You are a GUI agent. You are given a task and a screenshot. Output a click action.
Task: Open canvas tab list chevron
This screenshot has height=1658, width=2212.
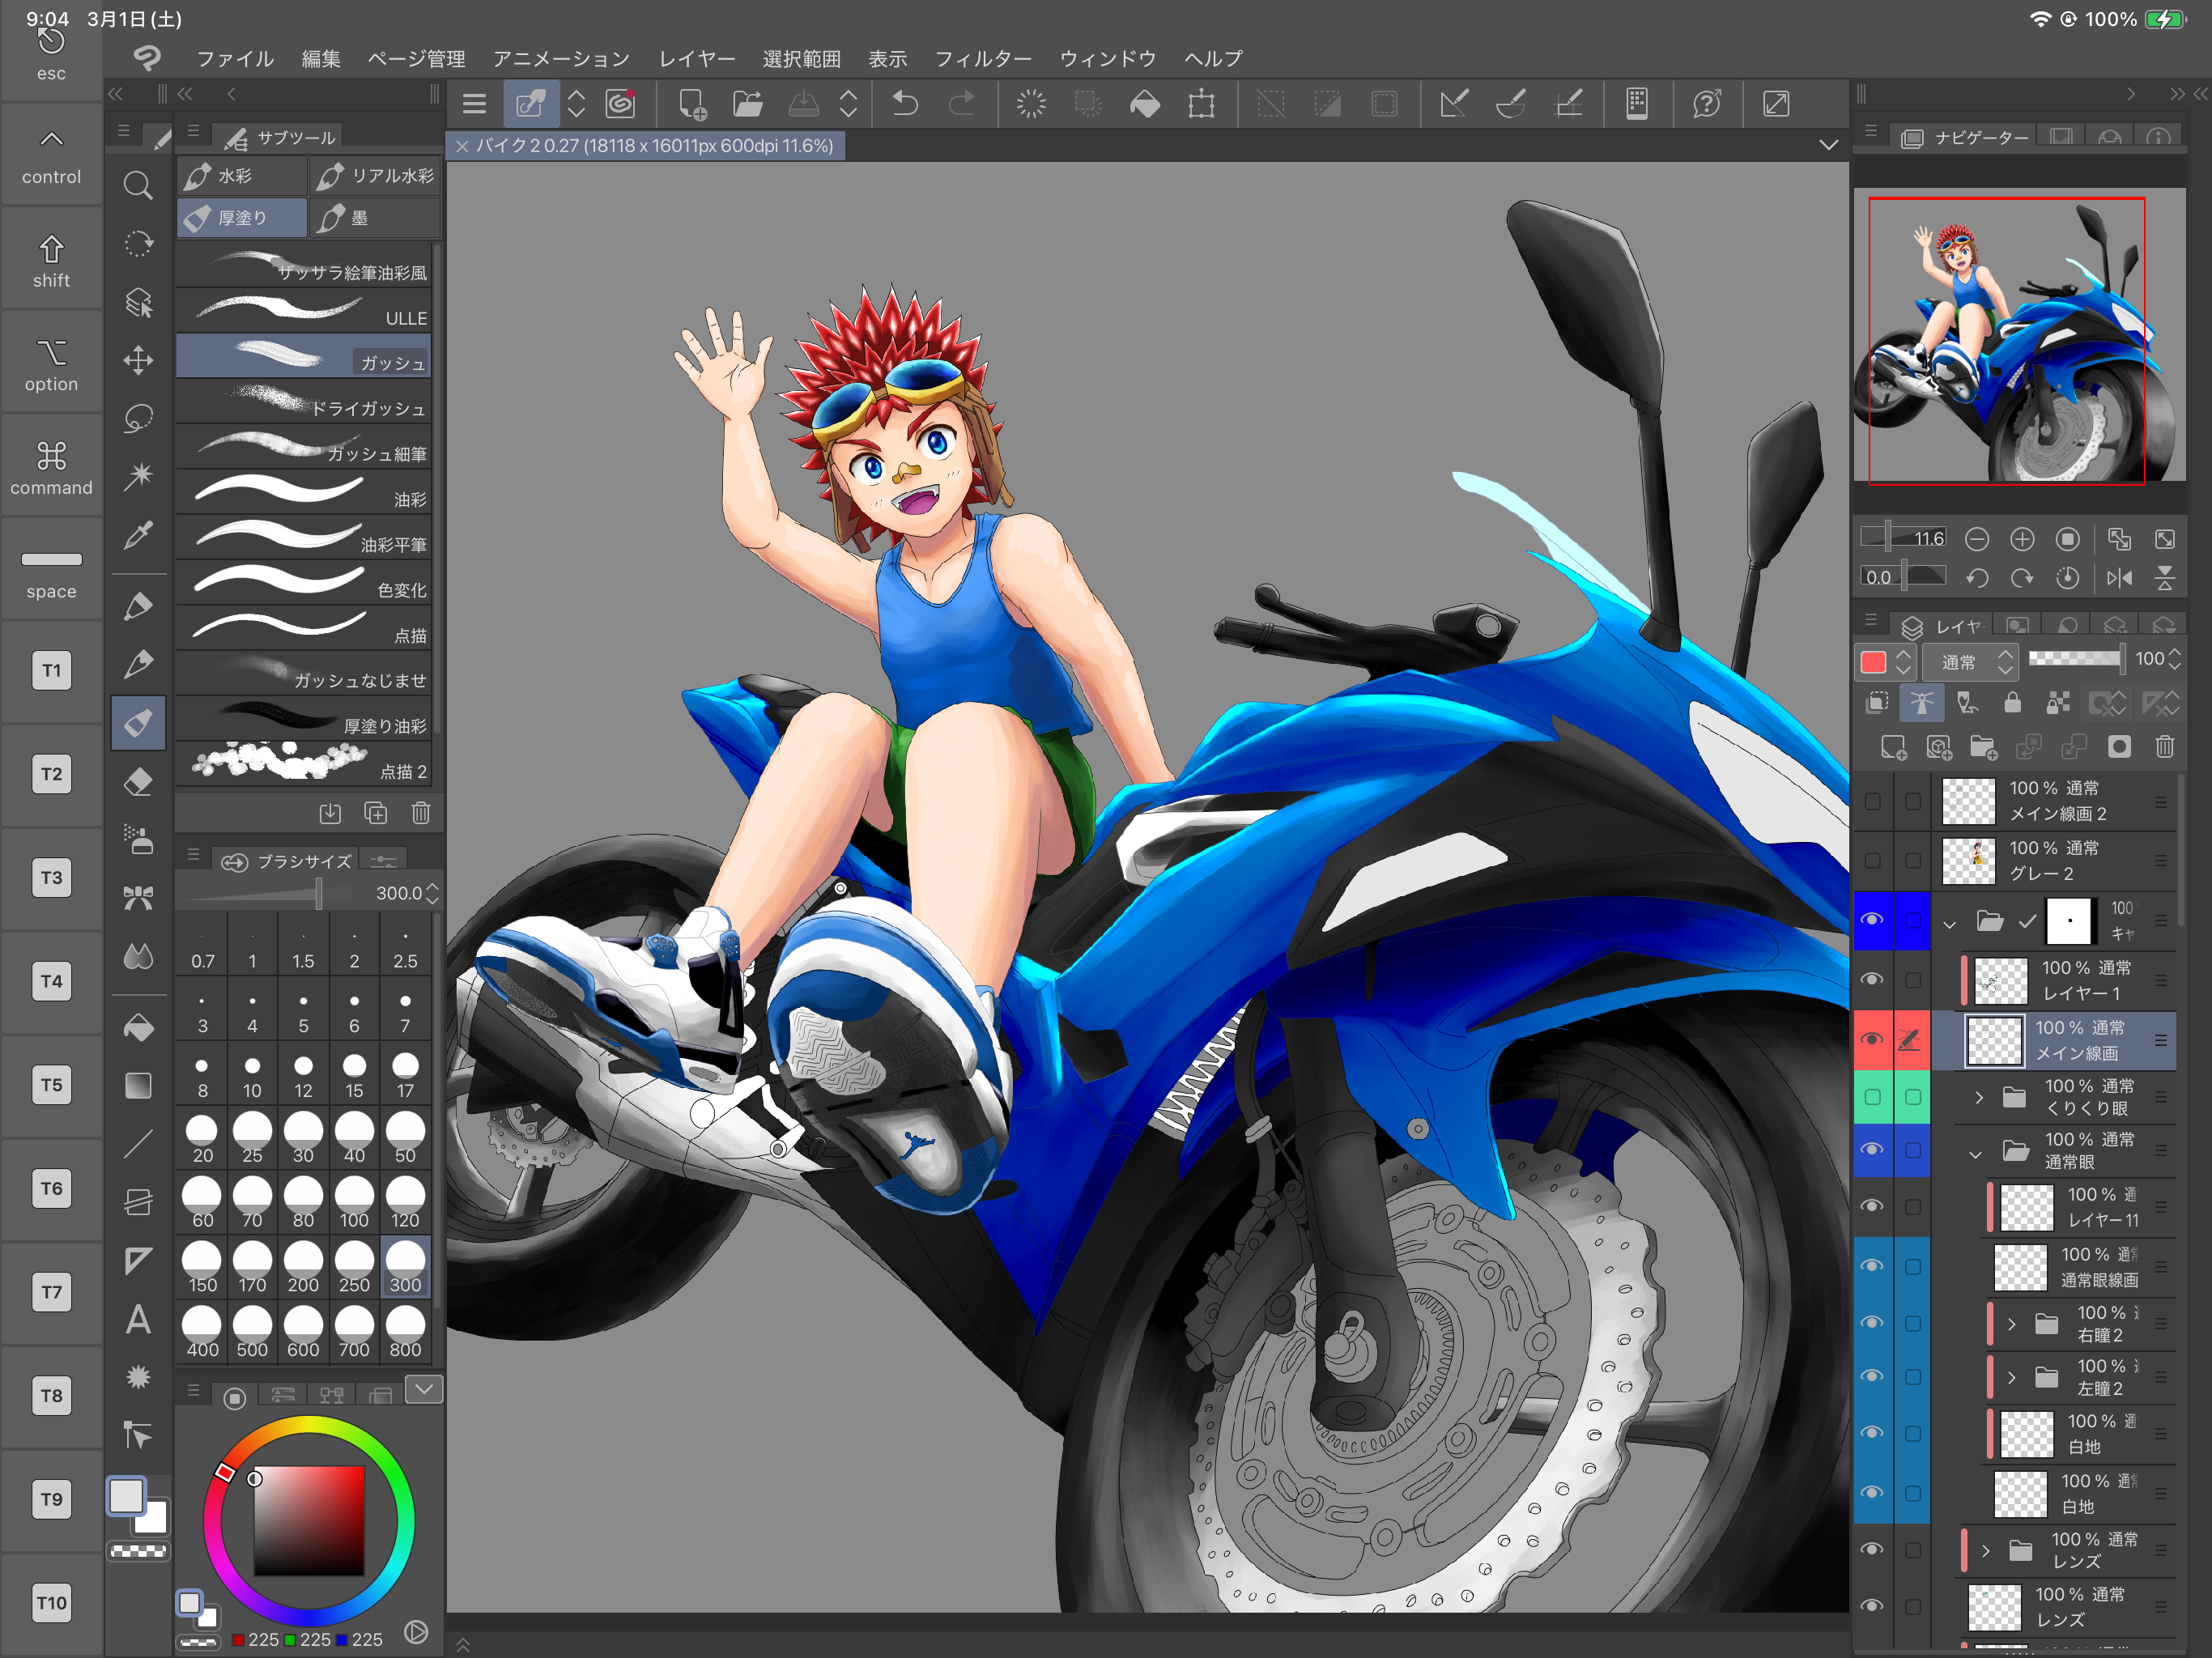click(1828, 145)
